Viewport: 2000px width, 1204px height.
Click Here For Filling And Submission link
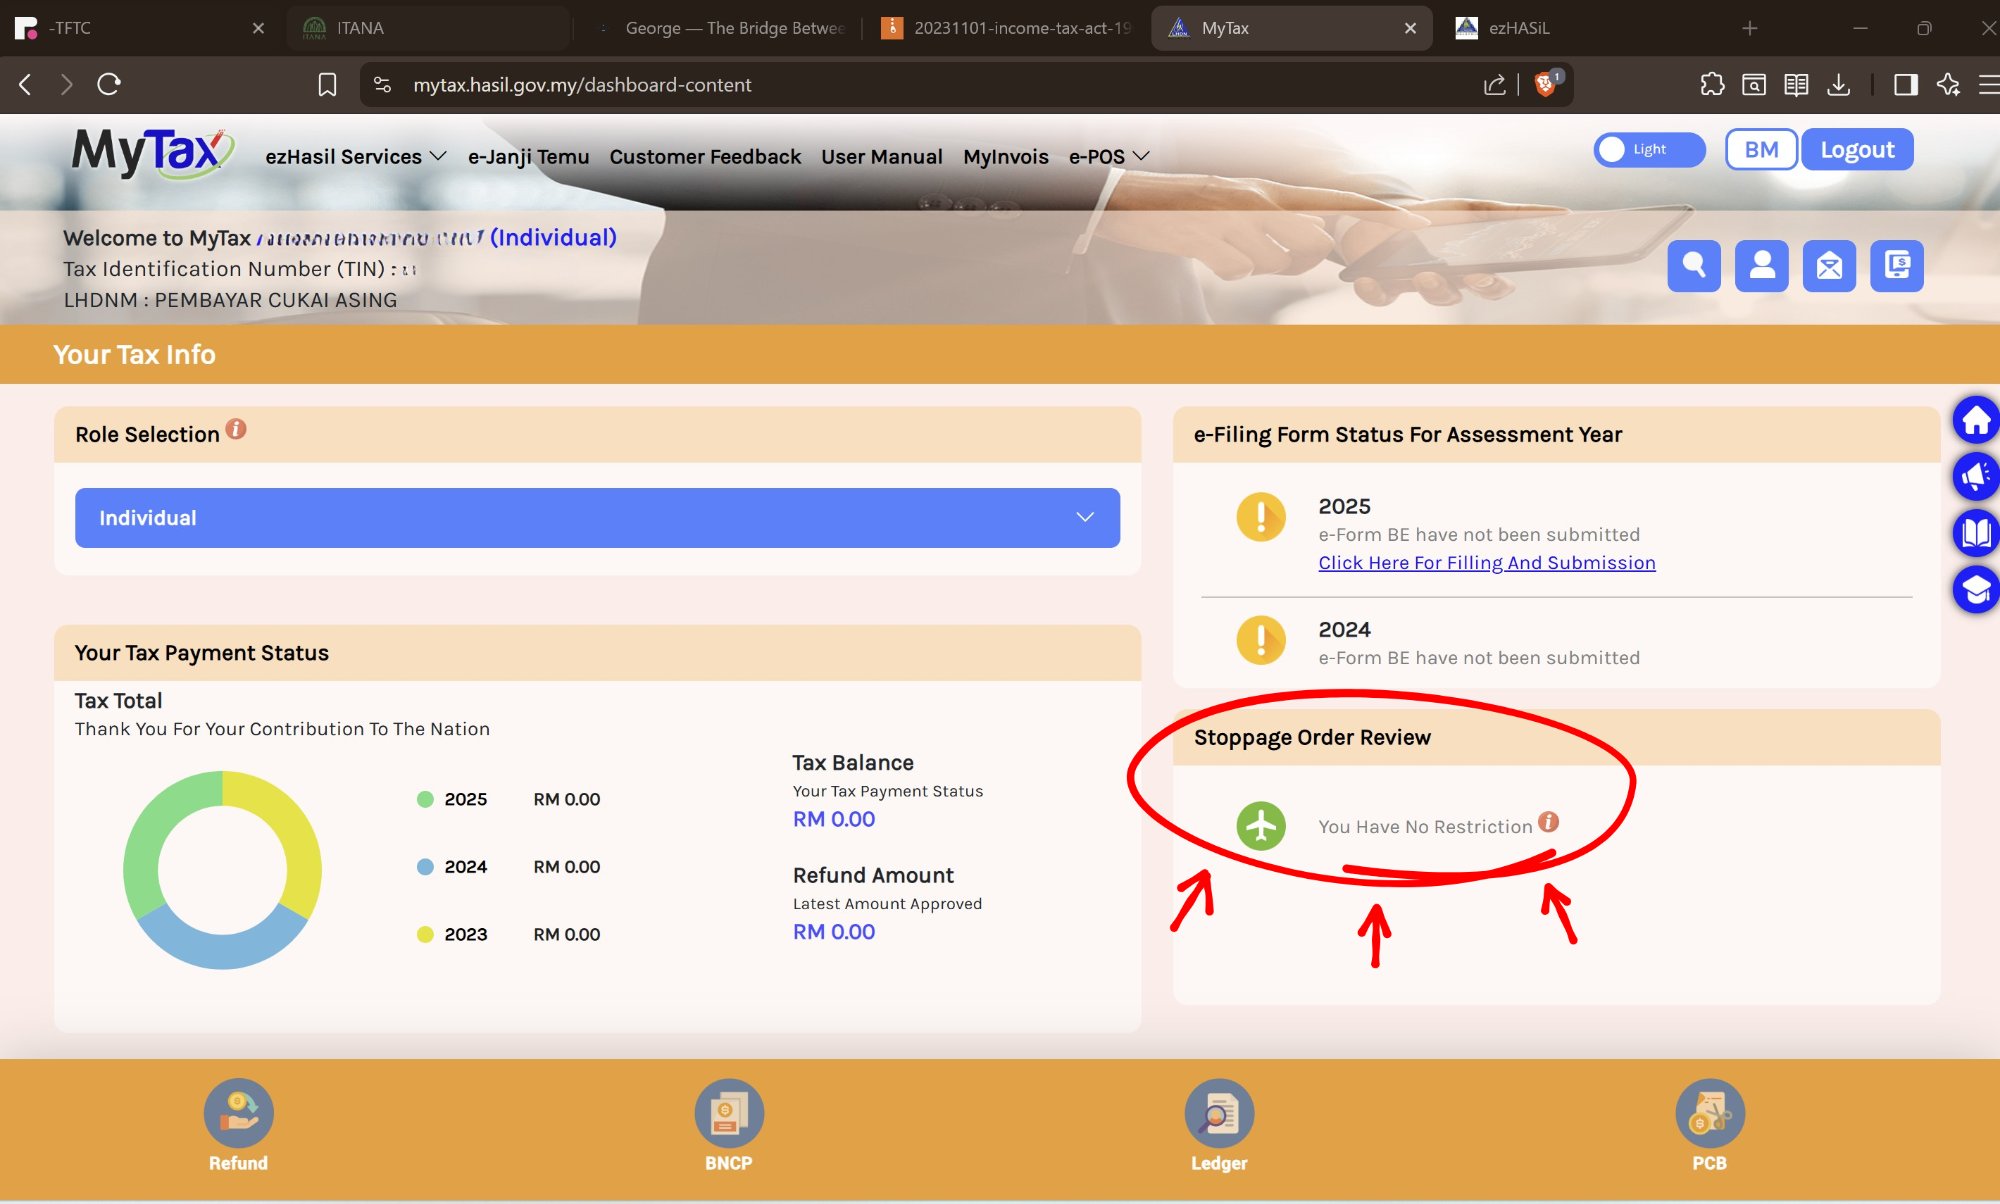[x=1486, y=563]
